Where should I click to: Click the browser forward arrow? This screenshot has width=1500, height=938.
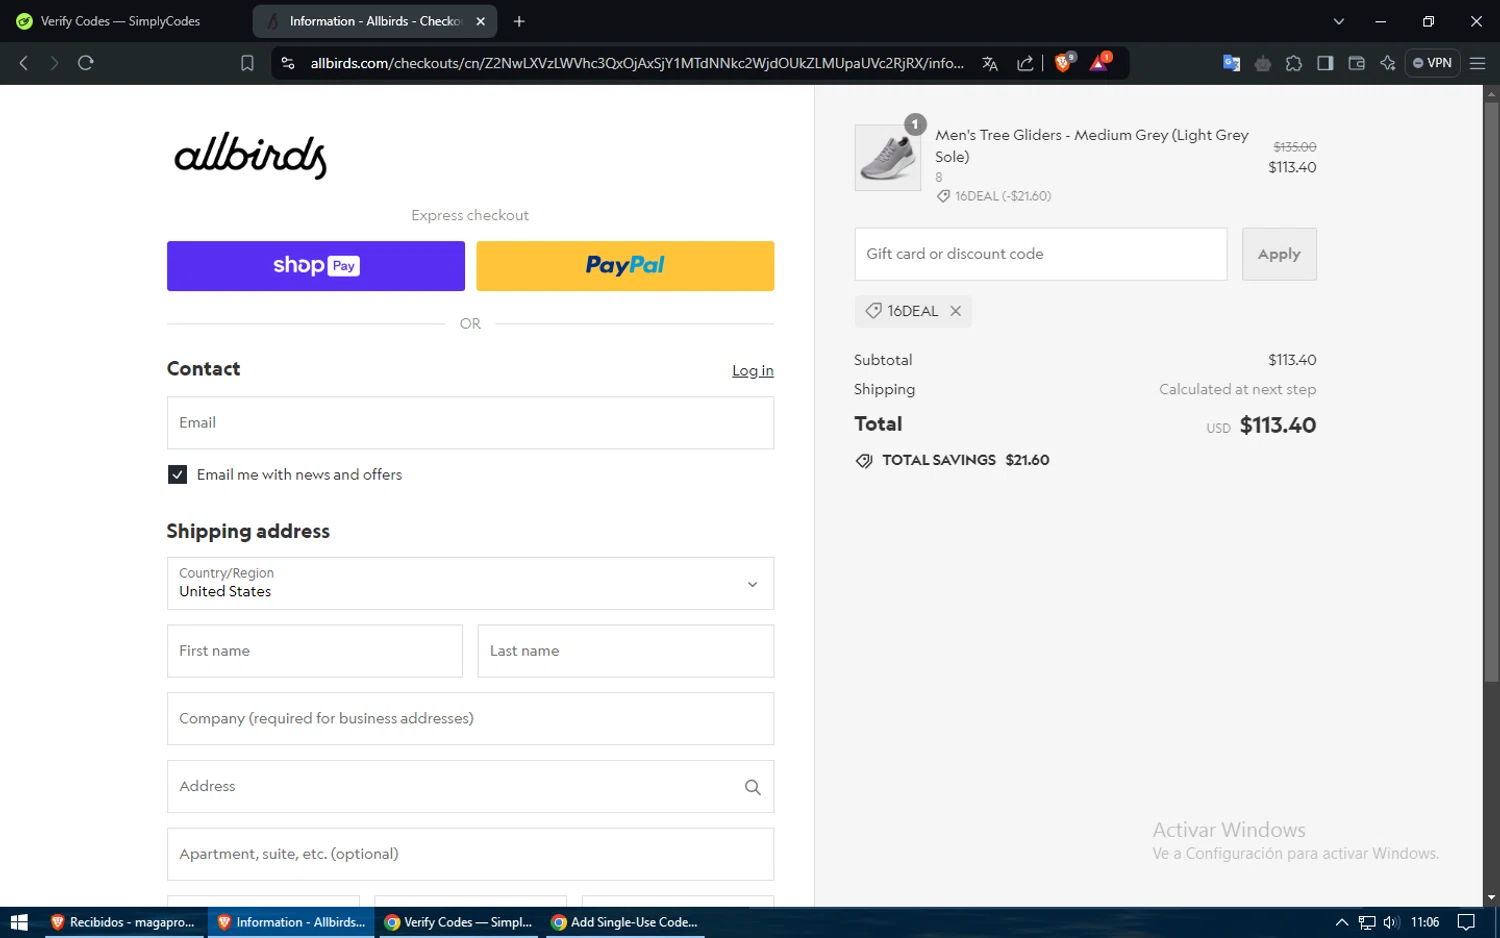(54, 63)
